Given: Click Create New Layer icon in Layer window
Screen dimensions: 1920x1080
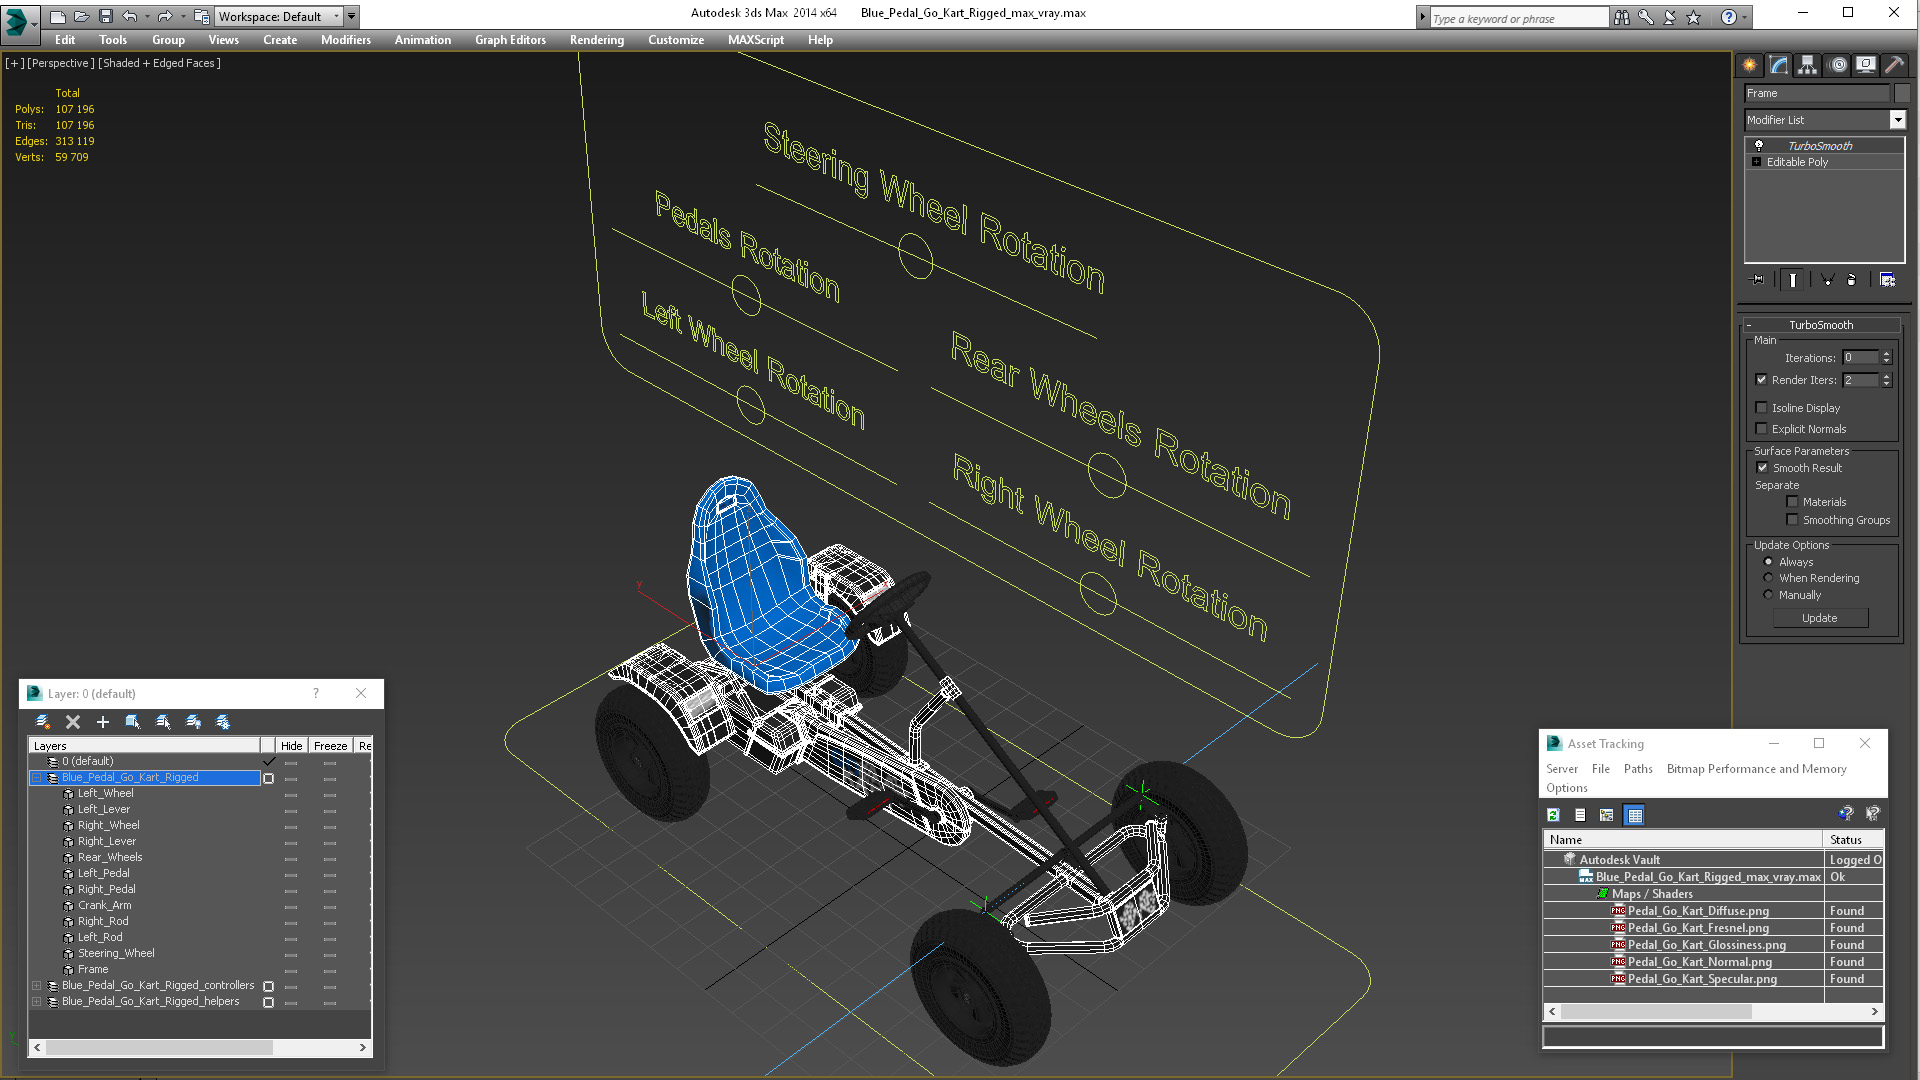Looking at the screenshot, I should 43,722.
